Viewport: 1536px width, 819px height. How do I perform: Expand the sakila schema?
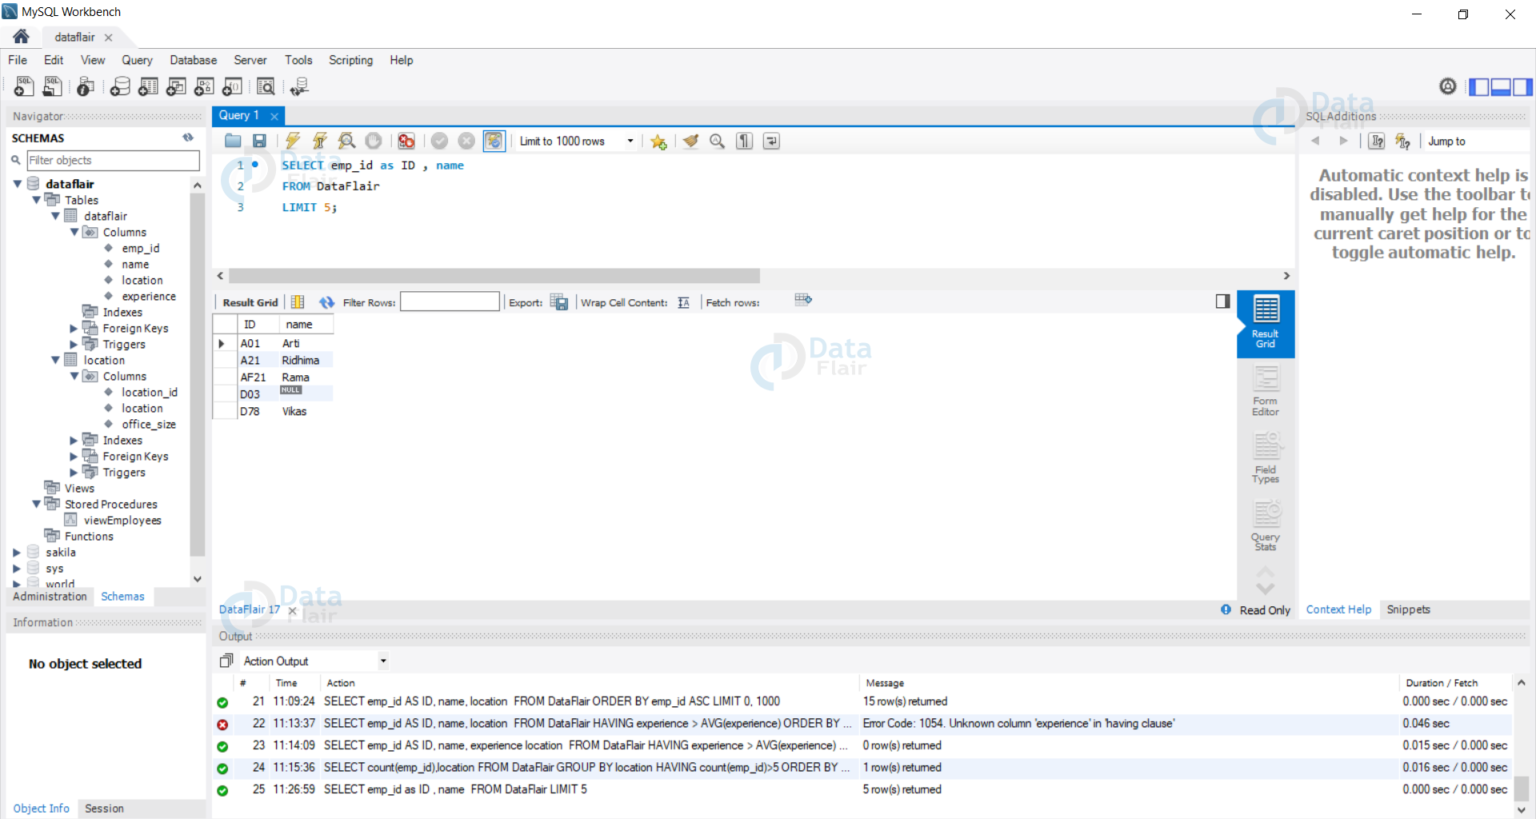coord(17,552)
